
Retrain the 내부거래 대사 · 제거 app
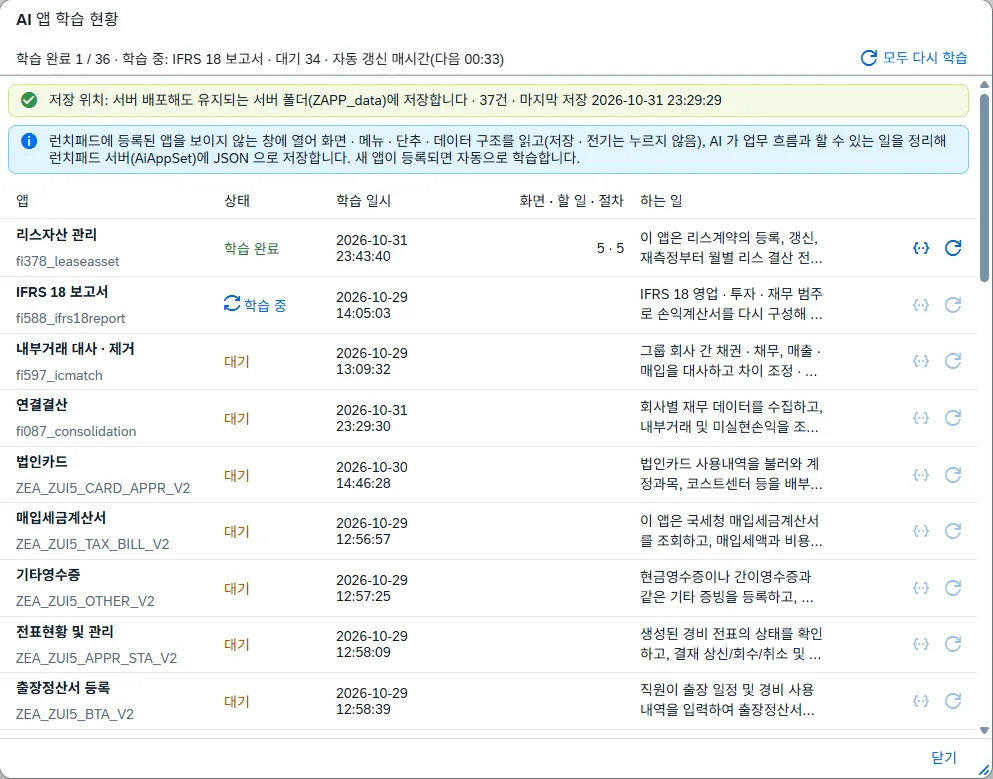tap(953, 361)
